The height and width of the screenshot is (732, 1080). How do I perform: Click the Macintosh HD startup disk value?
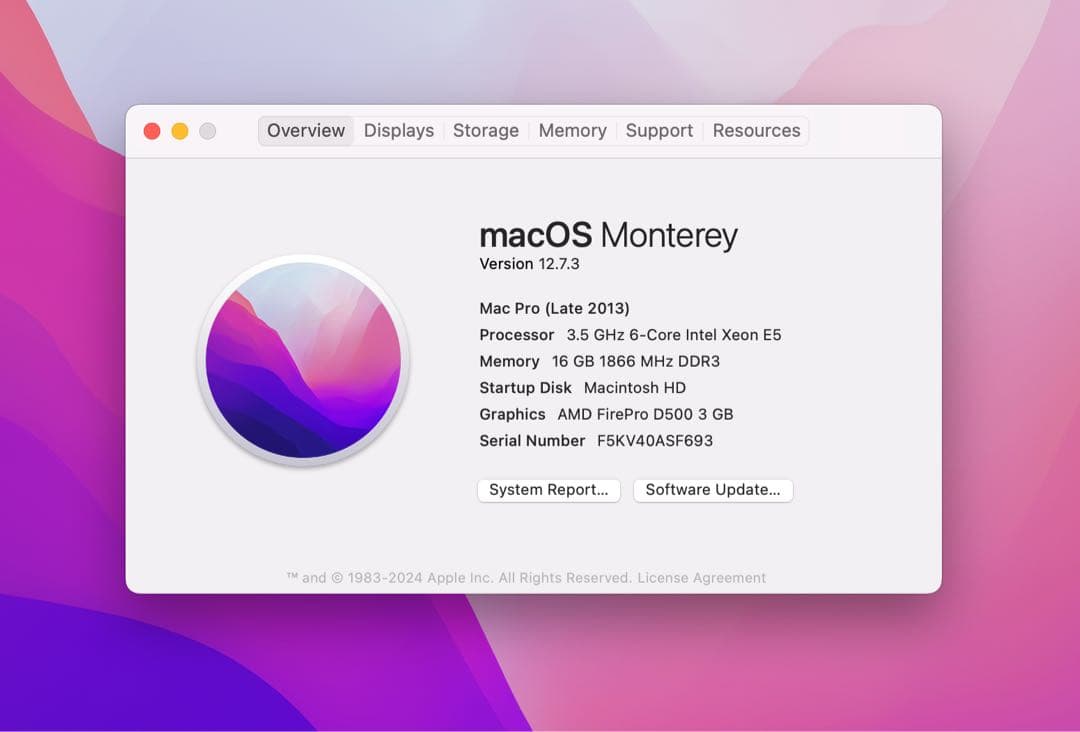pos(634,388)
